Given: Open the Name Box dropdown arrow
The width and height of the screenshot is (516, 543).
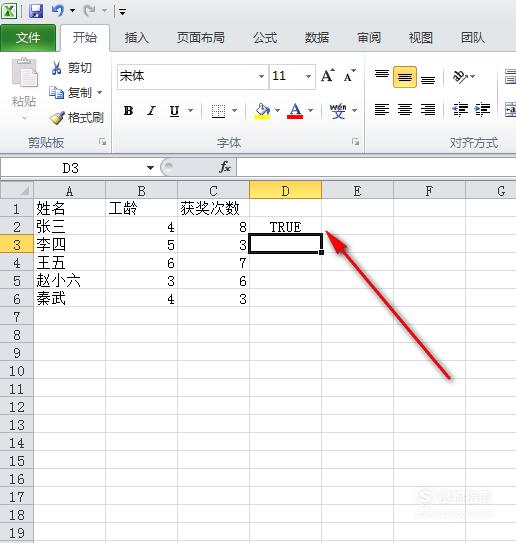Looking at the screenshot, I should coord(150,168).
